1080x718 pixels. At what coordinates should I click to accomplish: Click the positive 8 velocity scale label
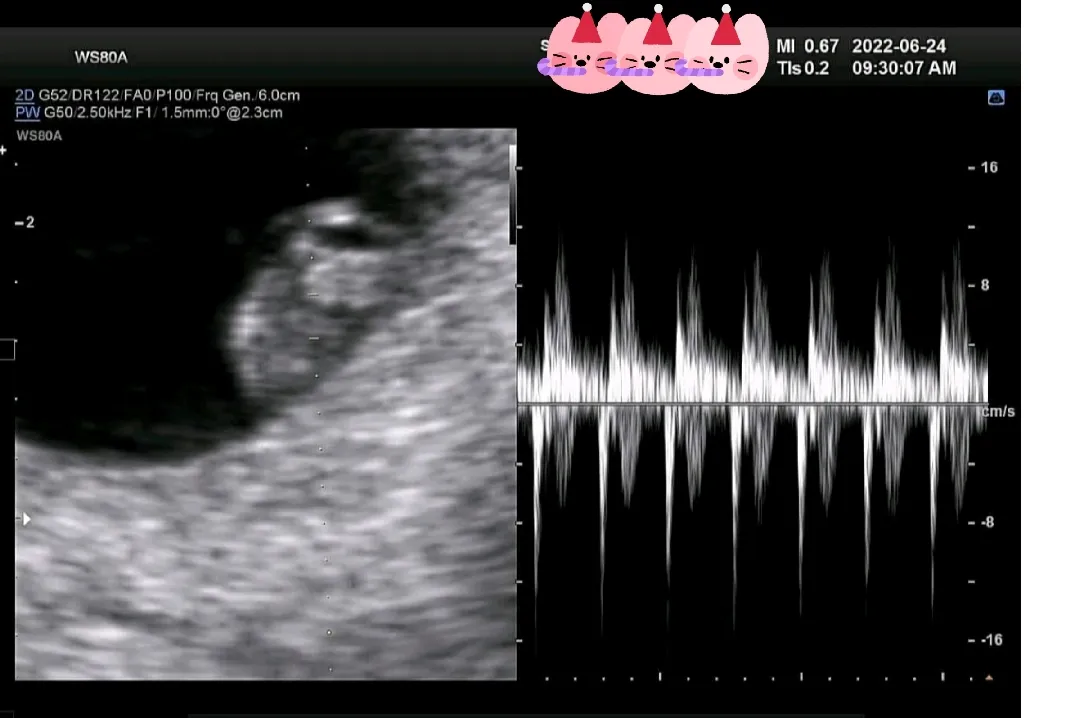tap(985, 285)
